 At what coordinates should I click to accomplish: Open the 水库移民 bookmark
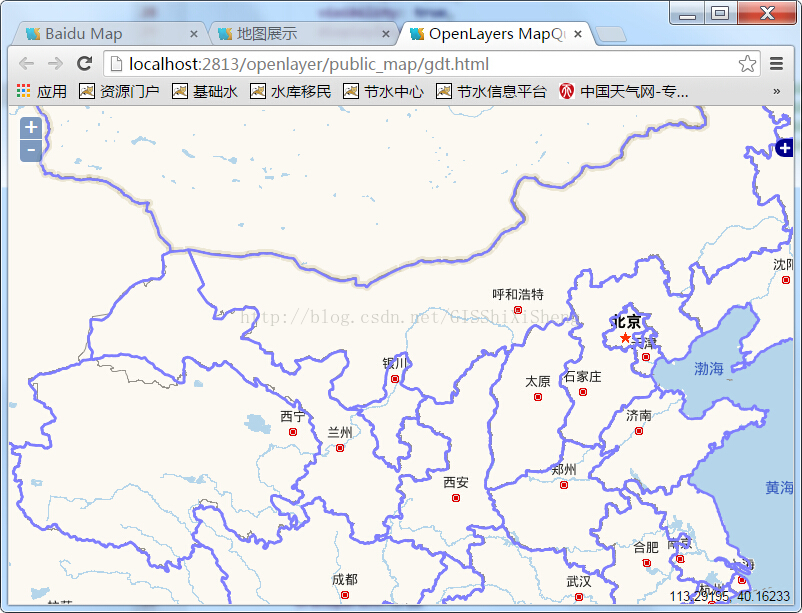click(x=291, y=92)
